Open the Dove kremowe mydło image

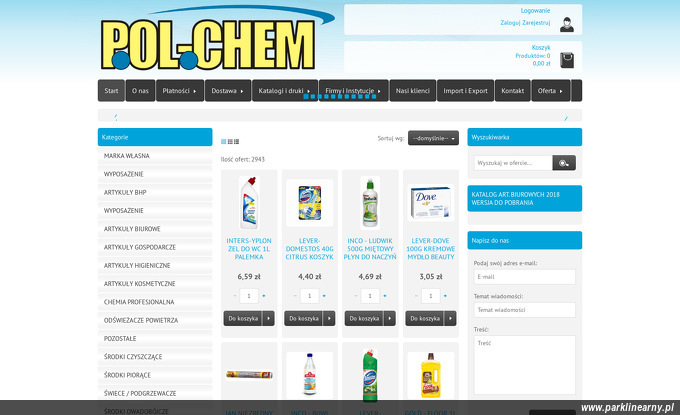coord(431,203)
